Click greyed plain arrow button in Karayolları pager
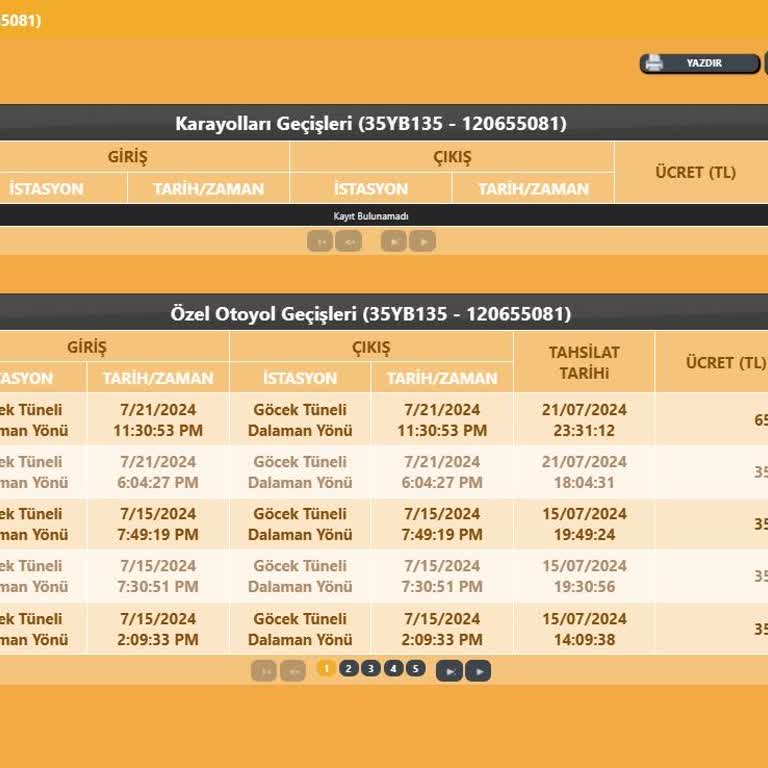This screenshot has width=768, height=768. pos(423,241)
